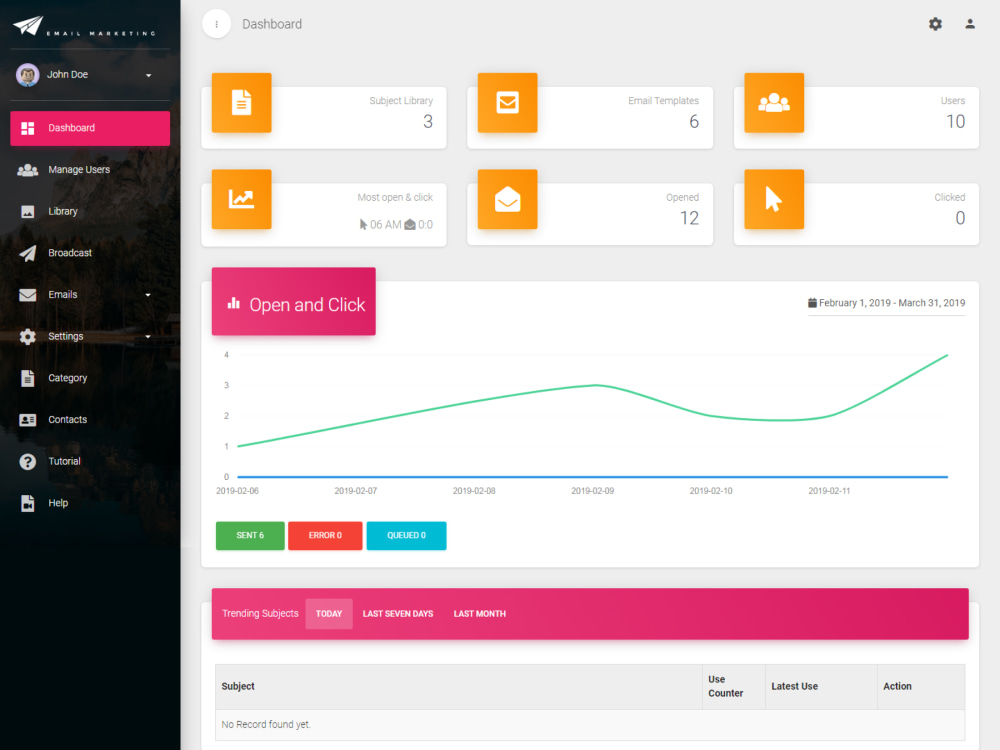Viewport: 1000px width, 750px height.
Task: Click the 2019-02-09 chart axis label
Action: tap(592, 491)
